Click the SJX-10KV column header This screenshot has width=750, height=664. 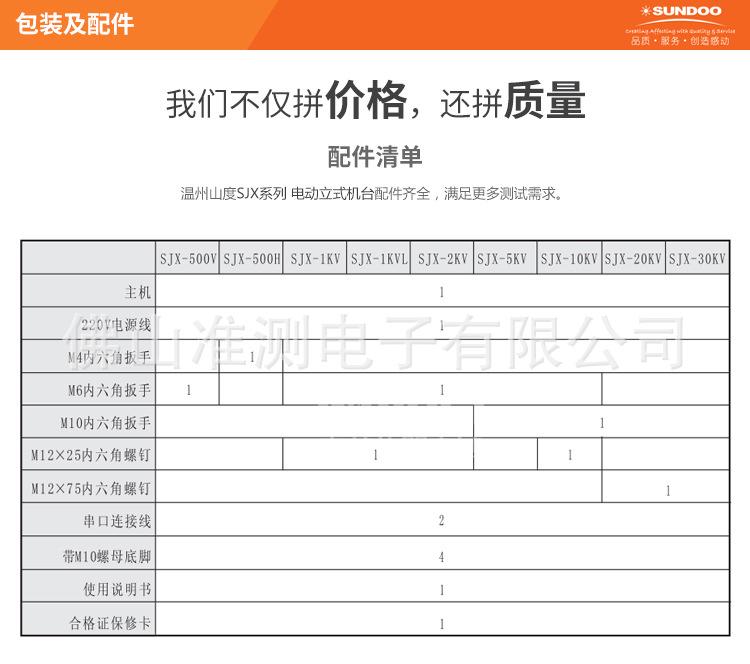point(569,258)
